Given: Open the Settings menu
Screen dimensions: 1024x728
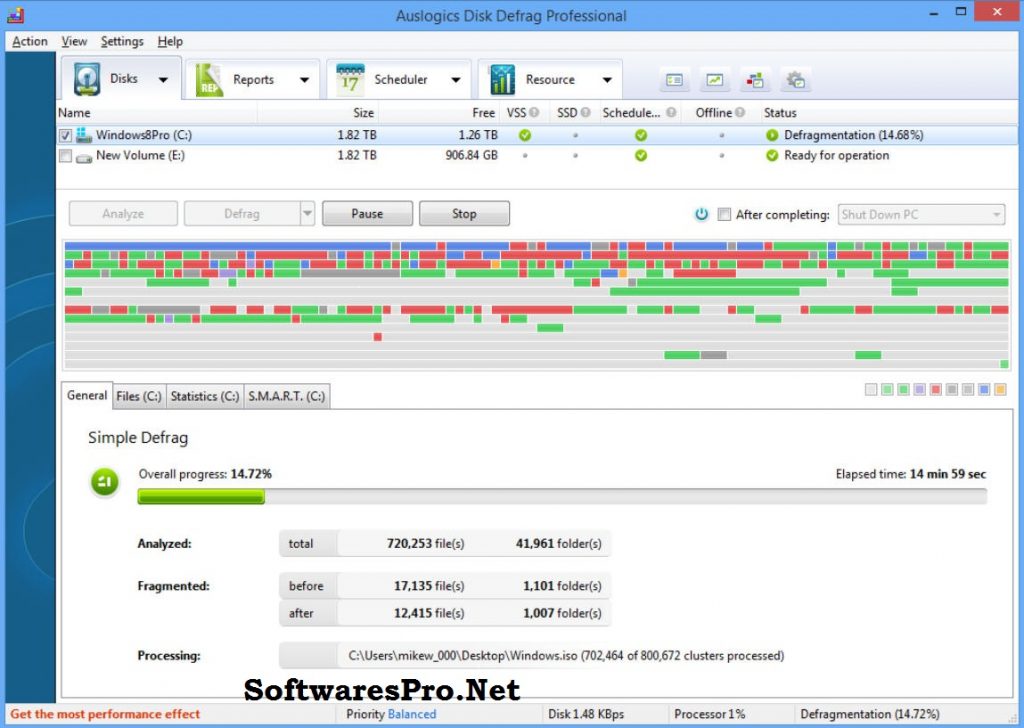Looking at the screenshot, I should point(122,41).
